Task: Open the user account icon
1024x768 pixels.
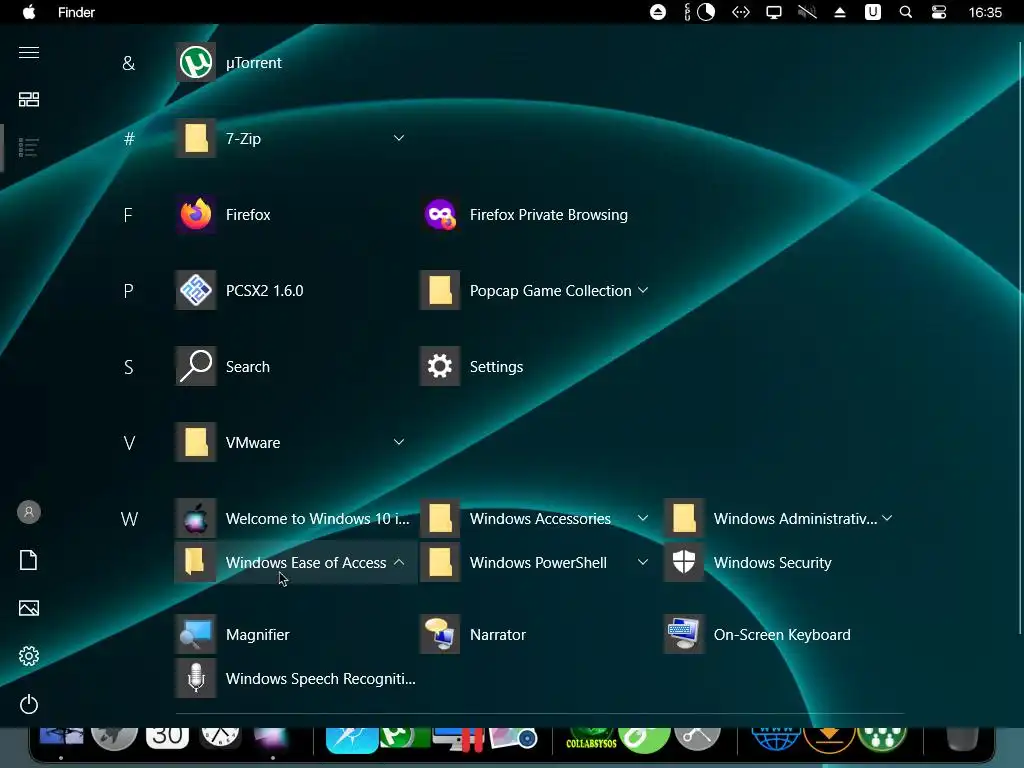Action: point(29,512)
